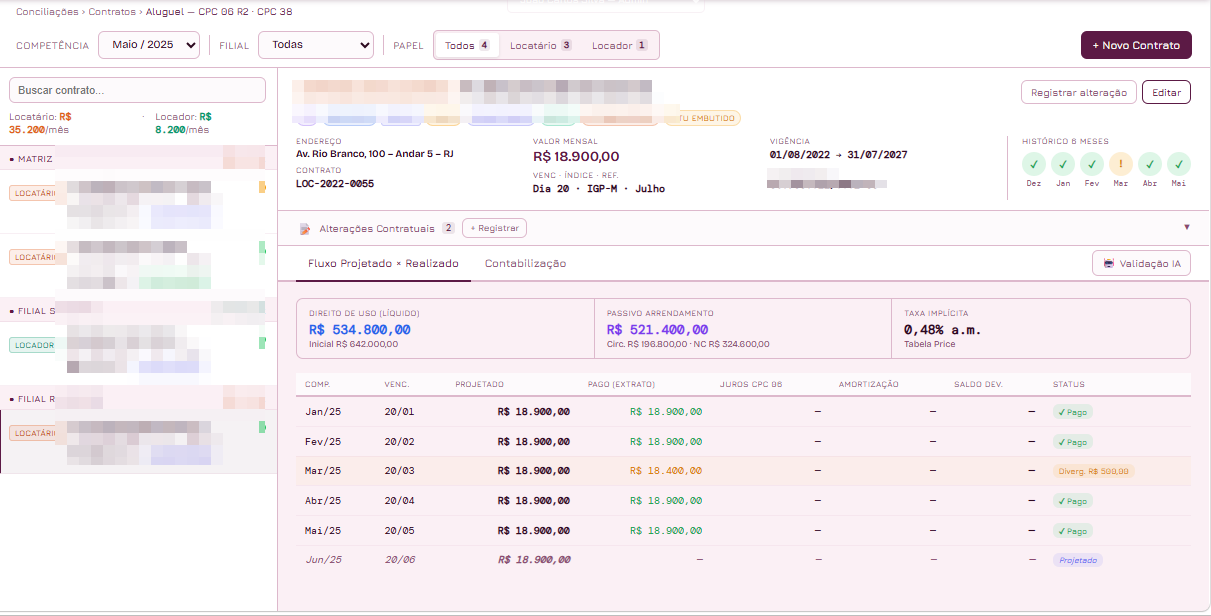The width and height of the screenshot is (1211, 616).
Task: Click the Mai history check icon
Action: [x=1179, y=164]
